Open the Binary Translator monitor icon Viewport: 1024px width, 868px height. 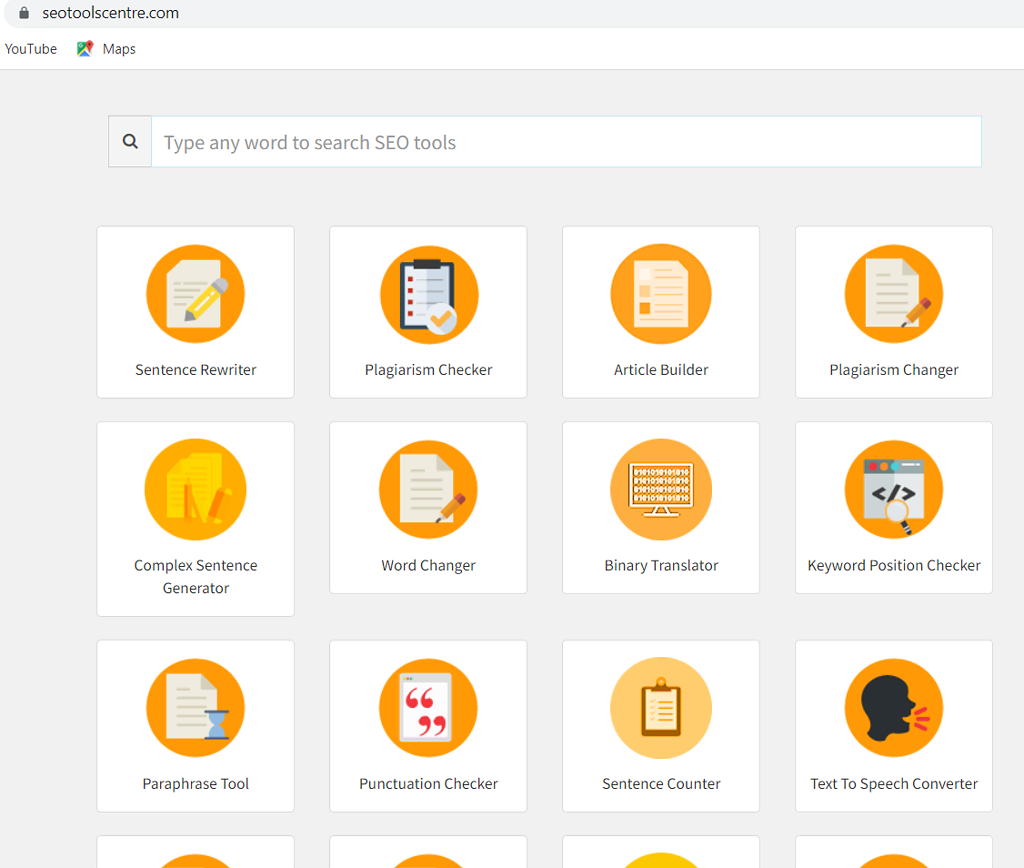[660, 489]
